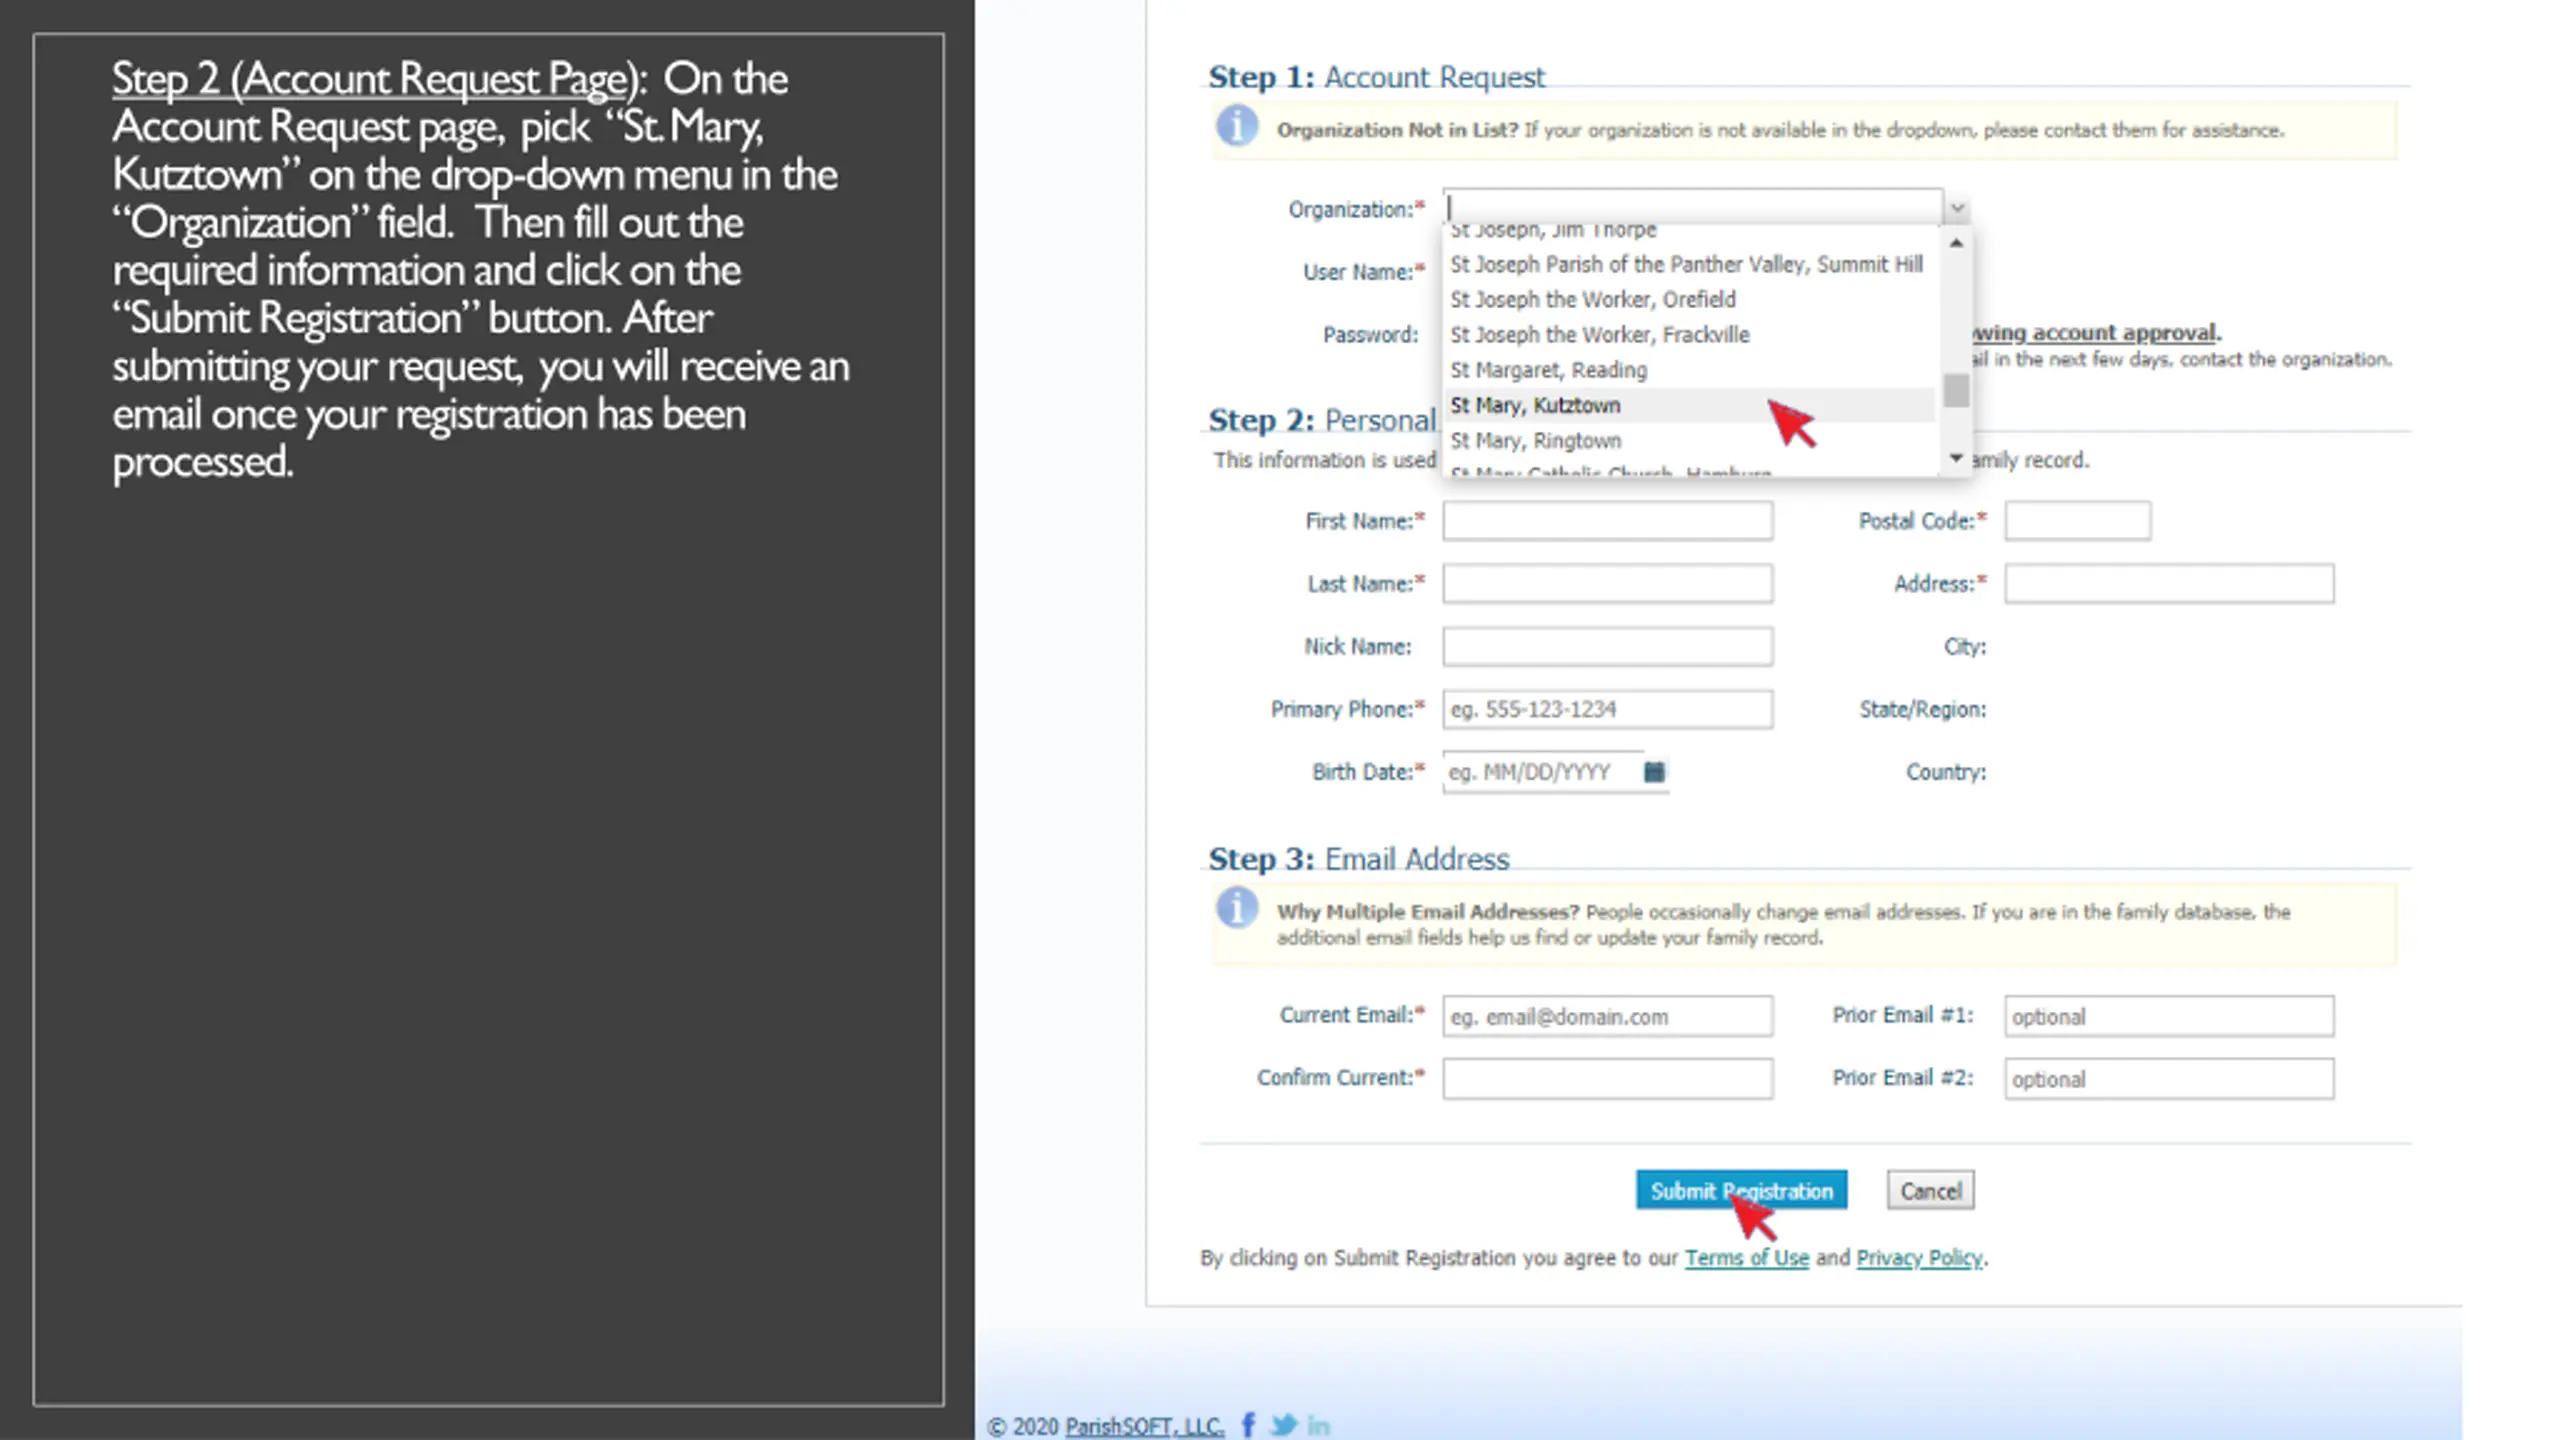Focus the Nick Name field
Screen dimensions: 2560x1440
(1607, 647)
